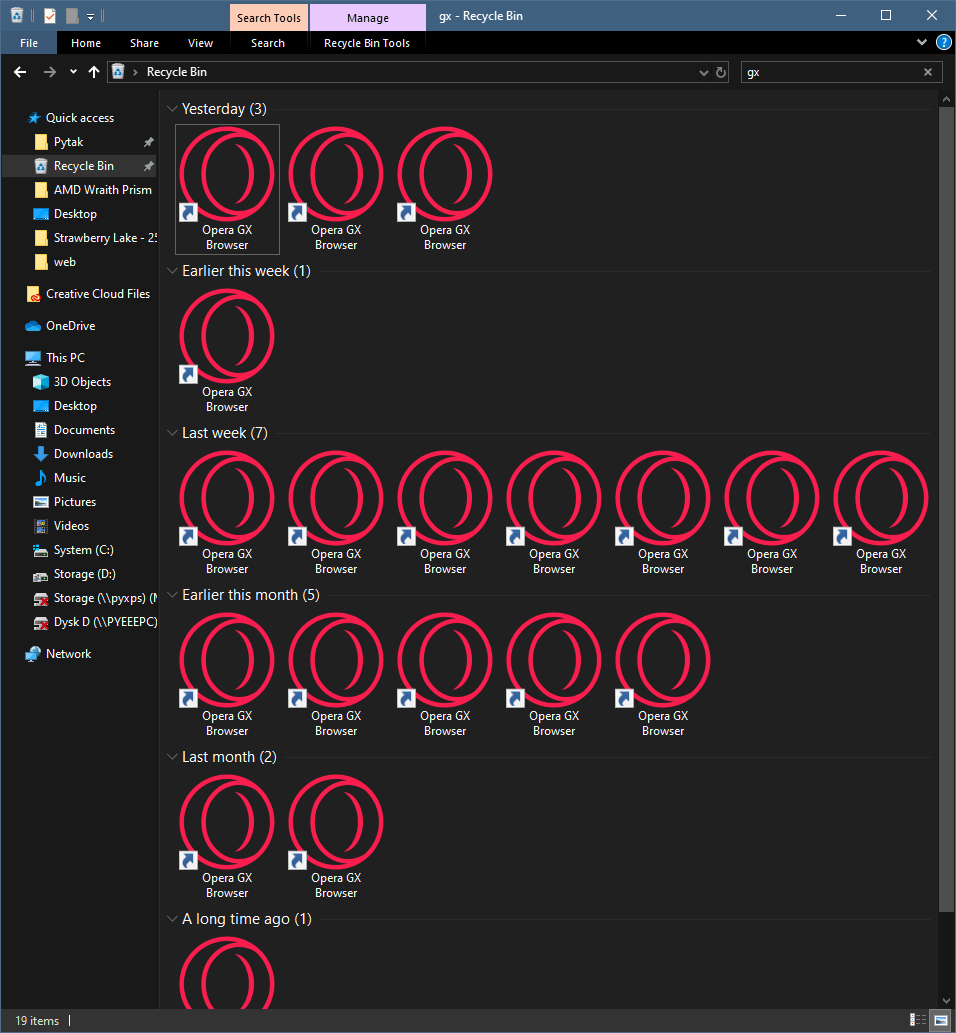Viewport: 956px width, 1033px height.
Task: Open the address bar history dropdown
Action: pos(703,72)
